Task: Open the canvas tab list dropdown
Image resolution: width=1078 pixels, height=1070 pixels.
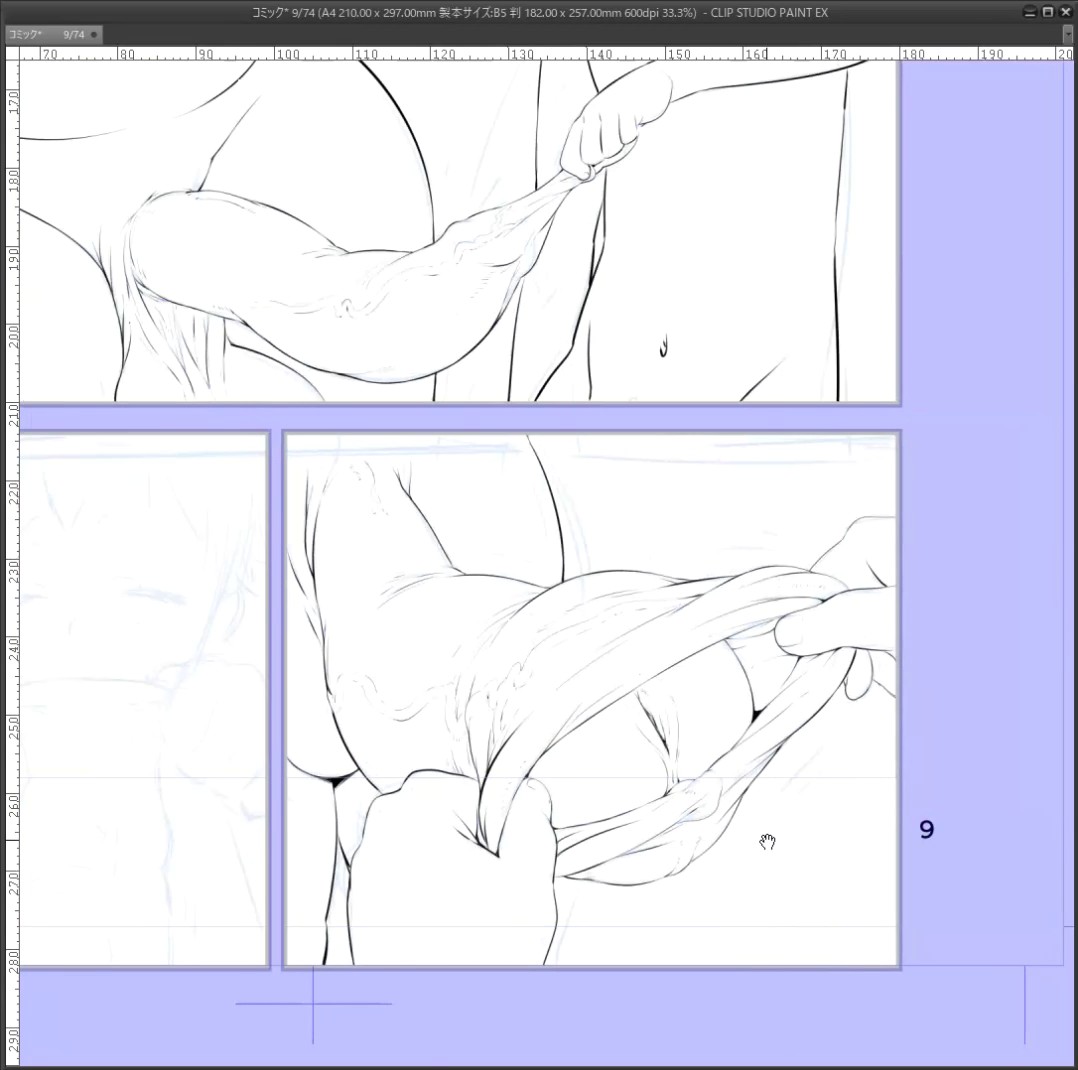Action: click(1068, 34)
